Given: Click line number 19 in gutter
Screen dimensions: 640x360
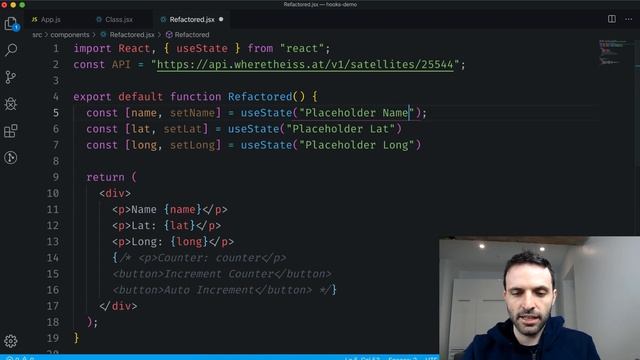Looking at the screenshot, I should click(x=53, y=338).
